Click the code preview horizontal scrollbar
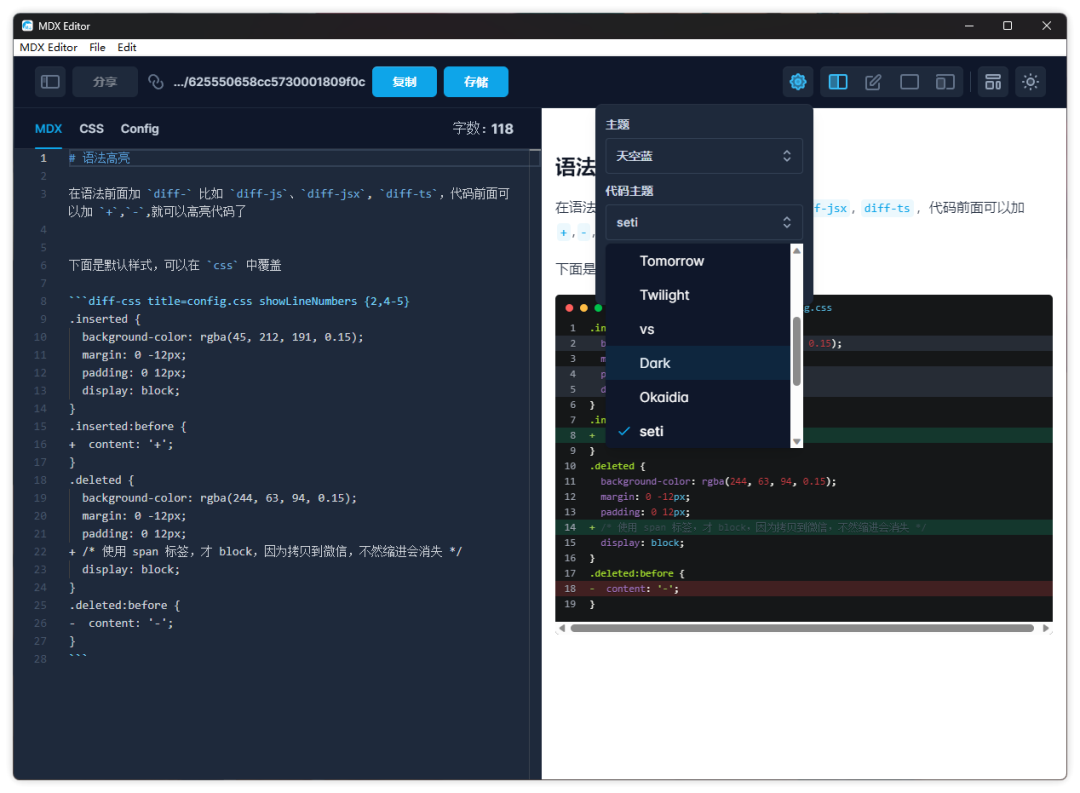The height and width of the screenshot is (793, 1080). (x=802, y=628)
